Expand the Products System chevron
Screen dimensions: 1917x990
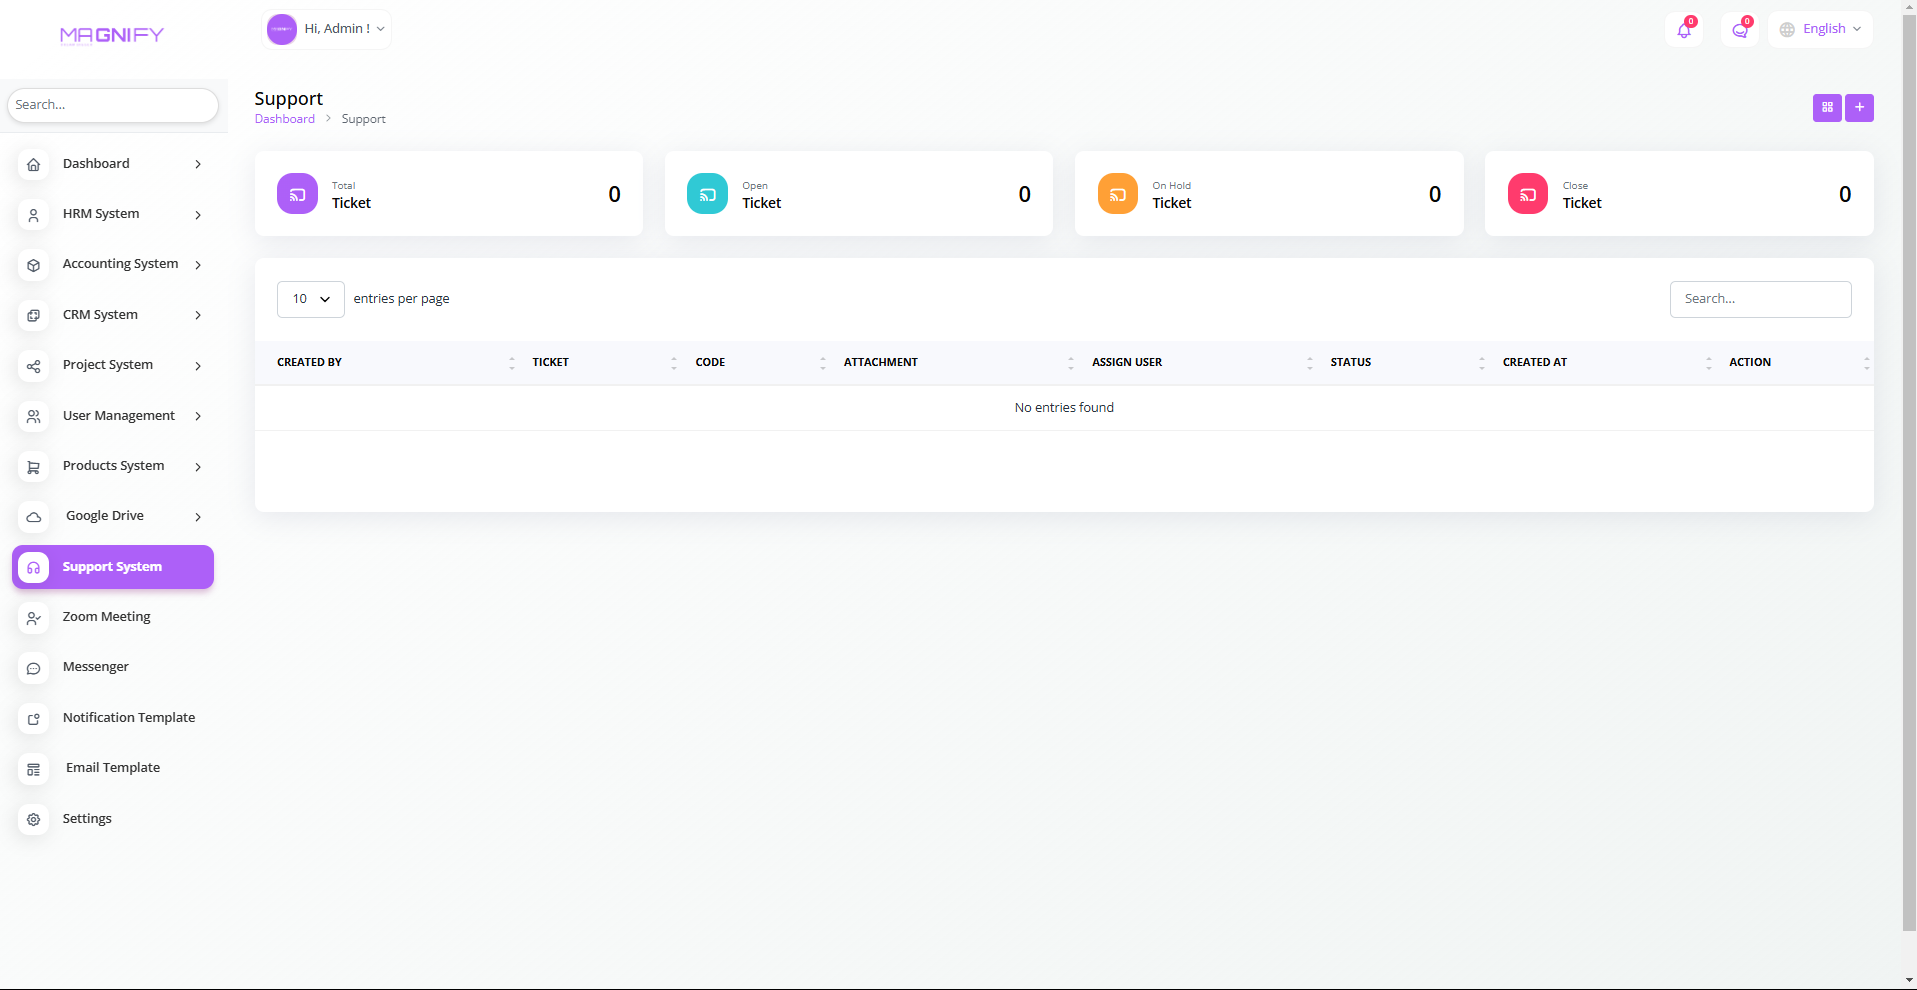tap(198, 467)
